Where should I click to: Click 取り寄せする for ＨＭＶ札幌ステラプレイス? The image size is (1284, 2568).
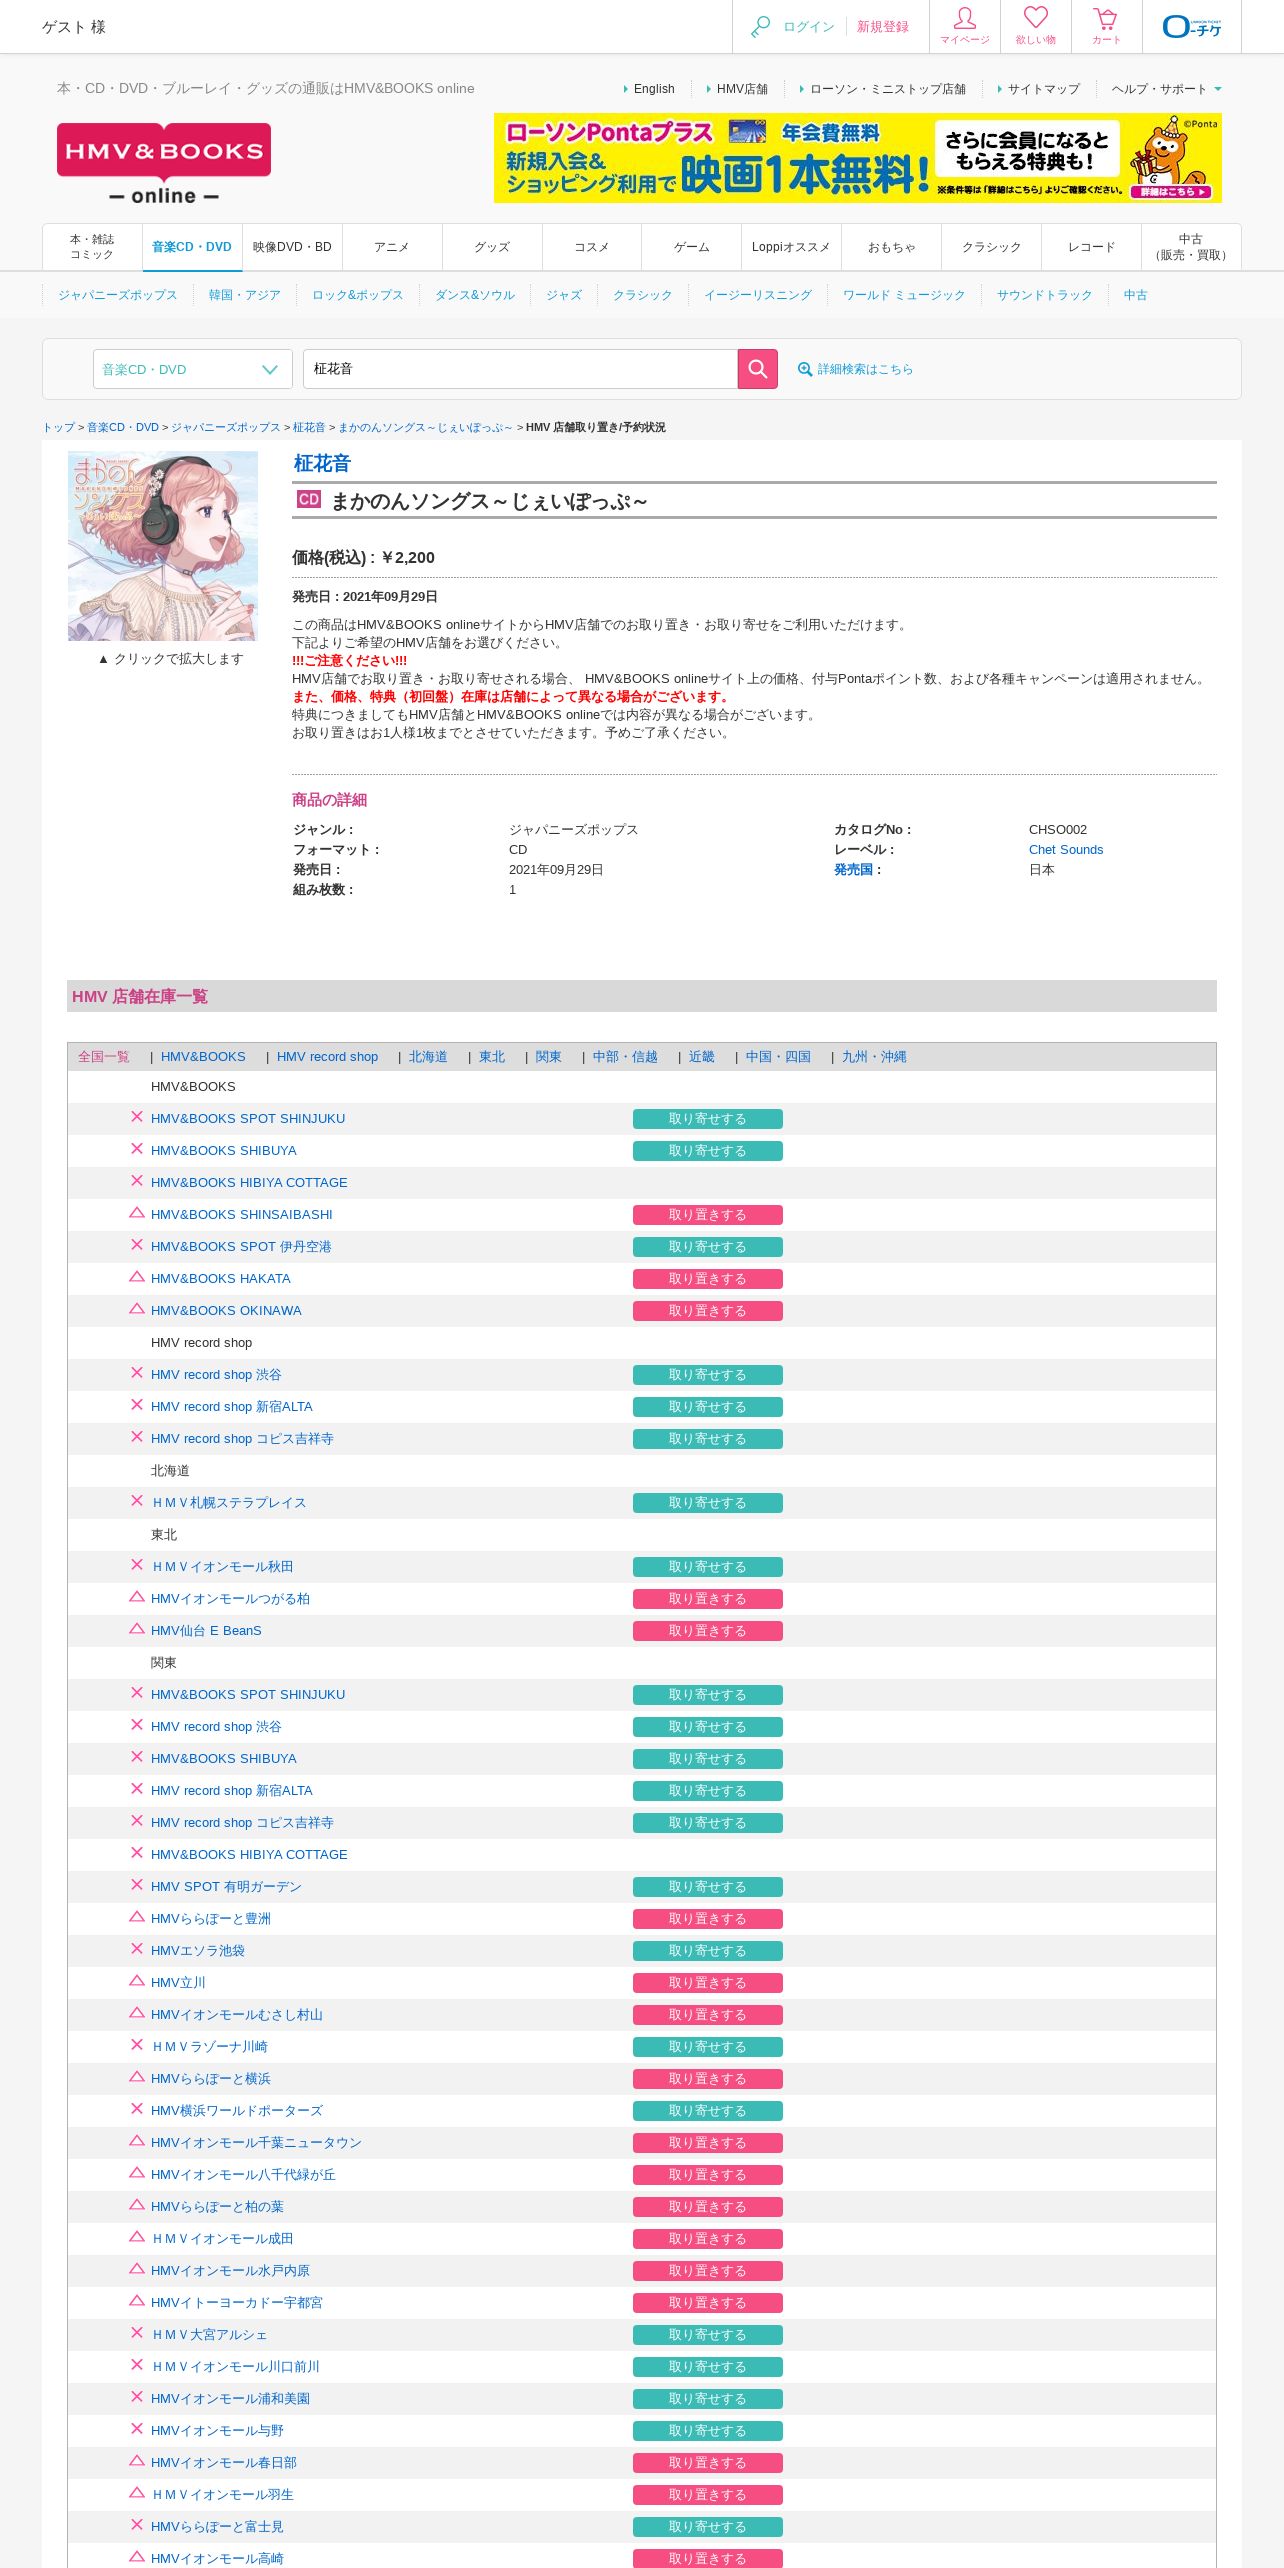tap(708, 1503)
